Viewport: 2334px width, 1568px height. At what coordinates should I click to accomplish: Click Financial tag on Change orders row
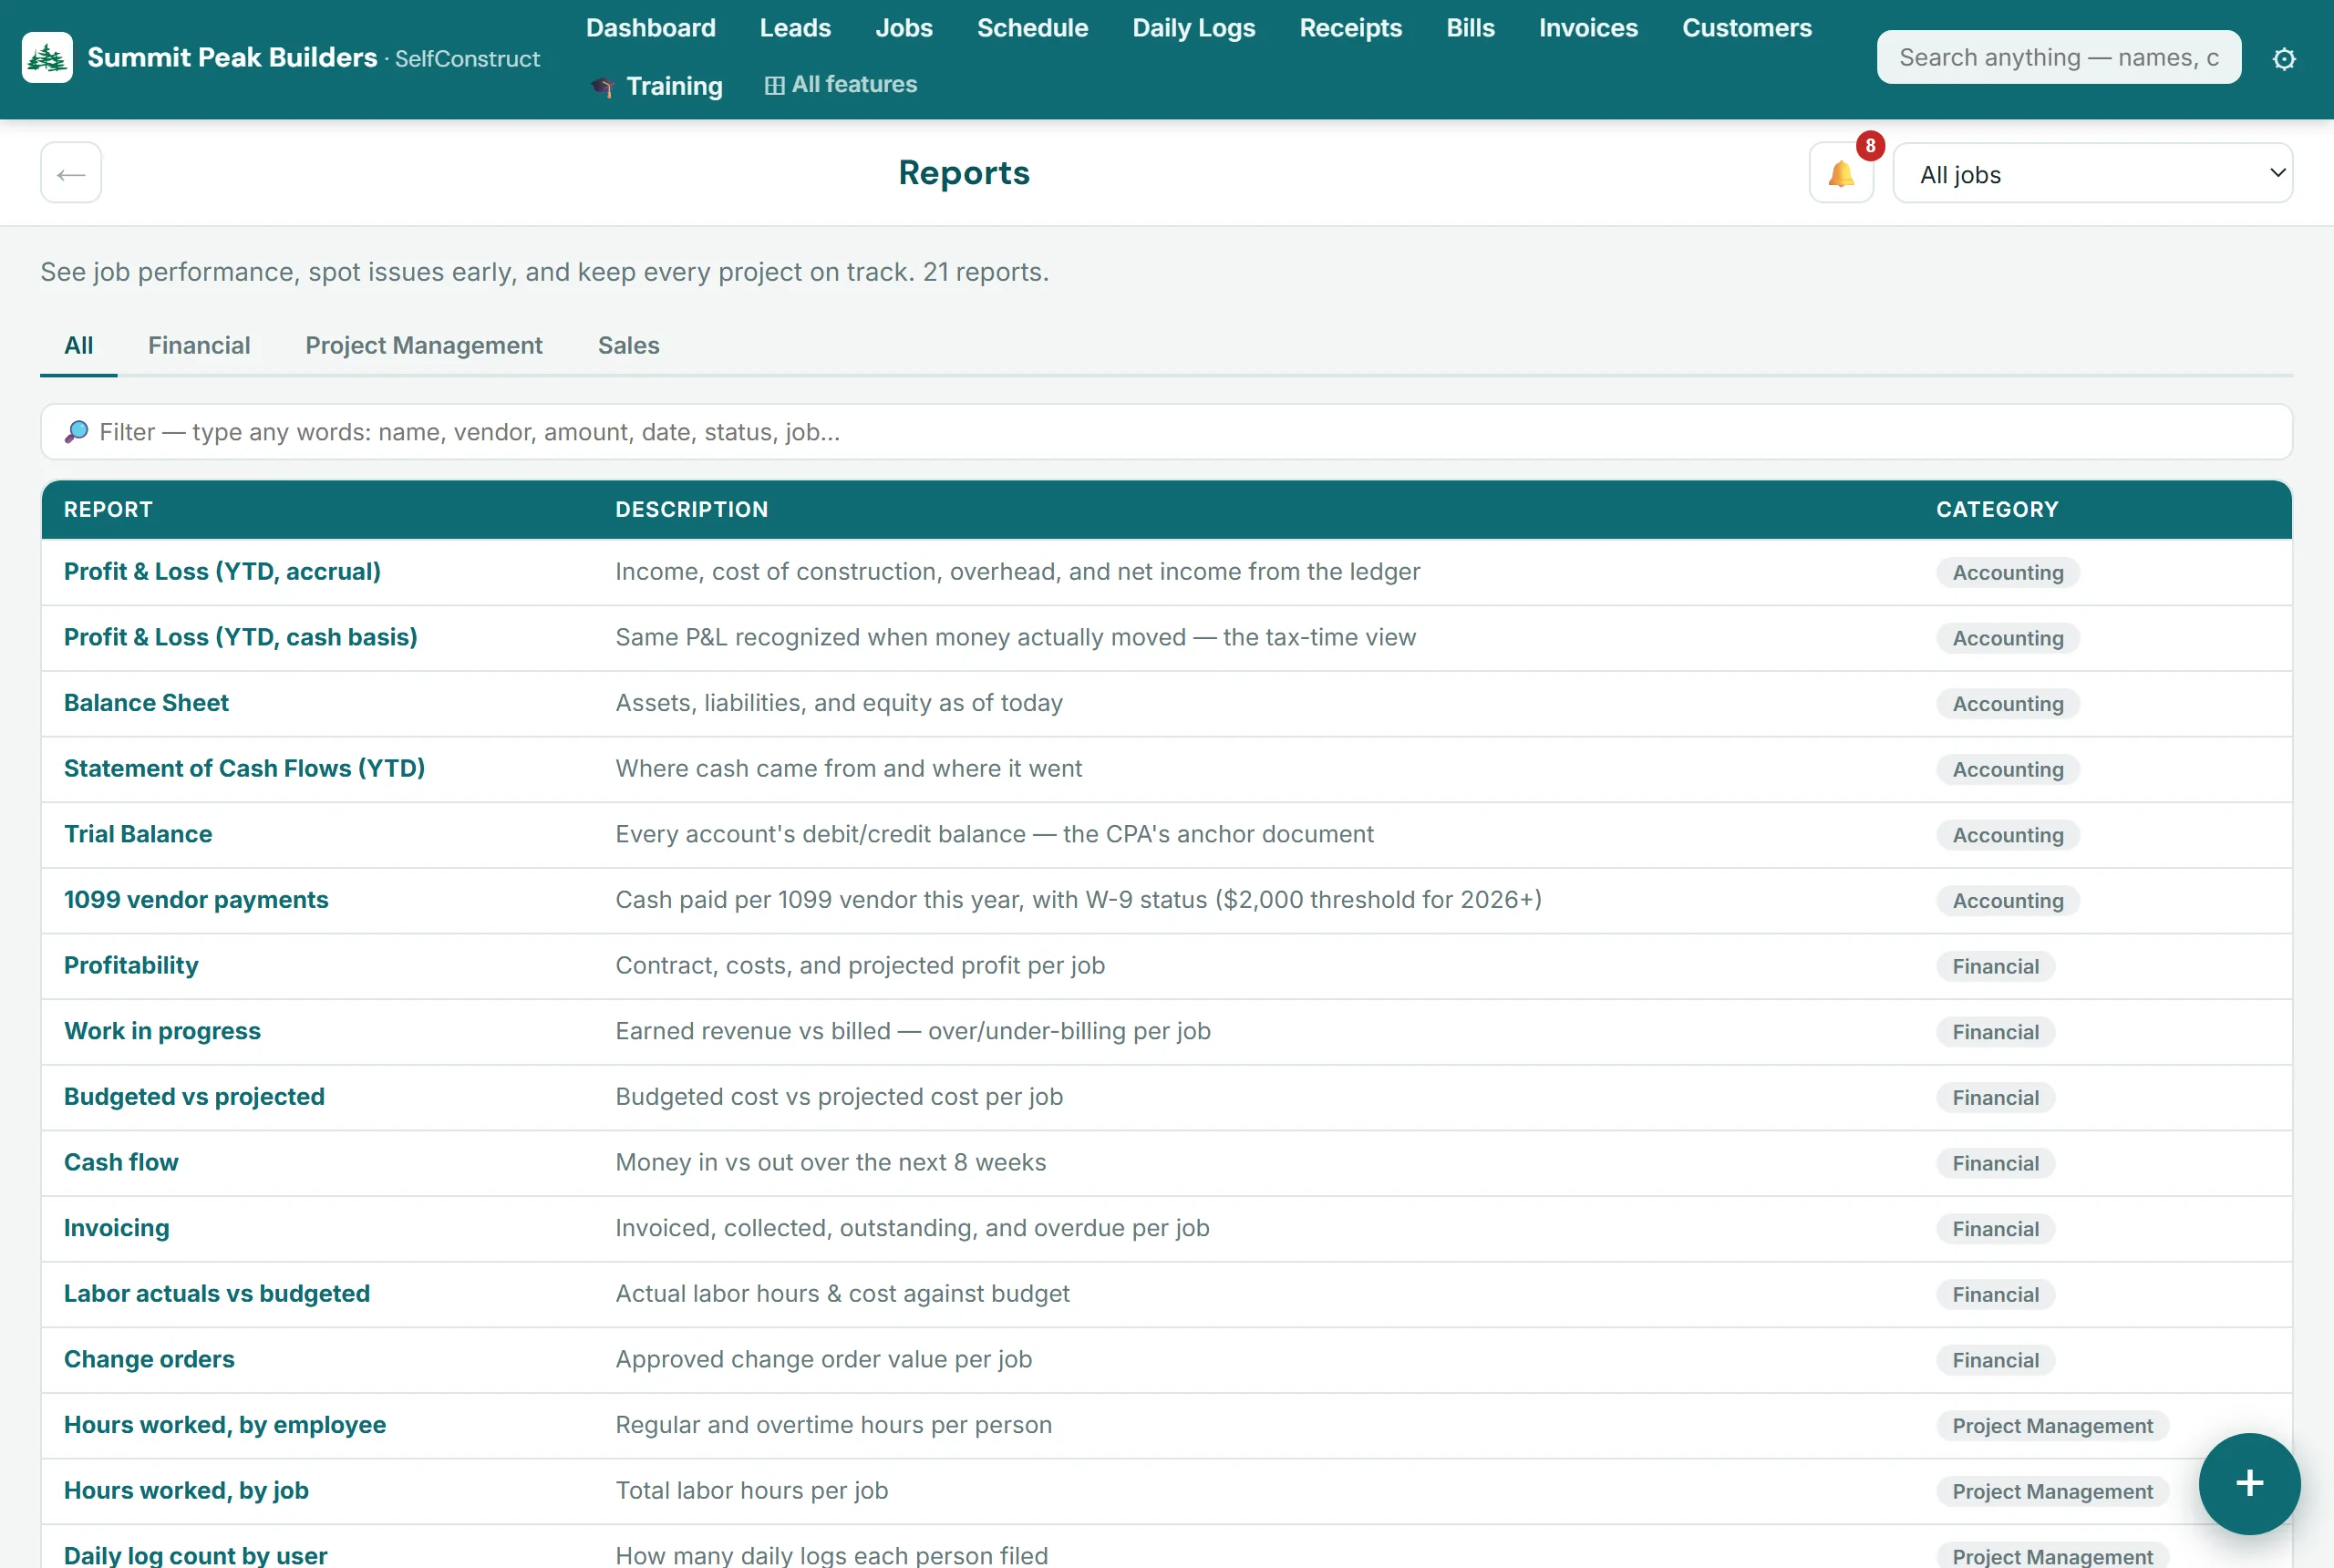tap(1995, 1360)
